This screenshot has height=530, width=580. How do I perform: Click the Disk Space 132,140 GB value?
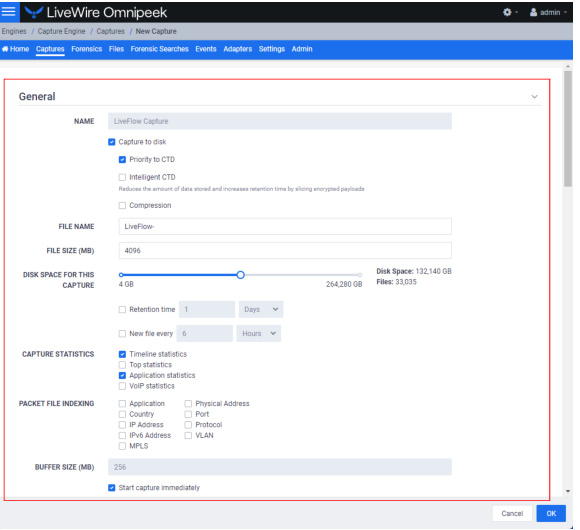433,271
